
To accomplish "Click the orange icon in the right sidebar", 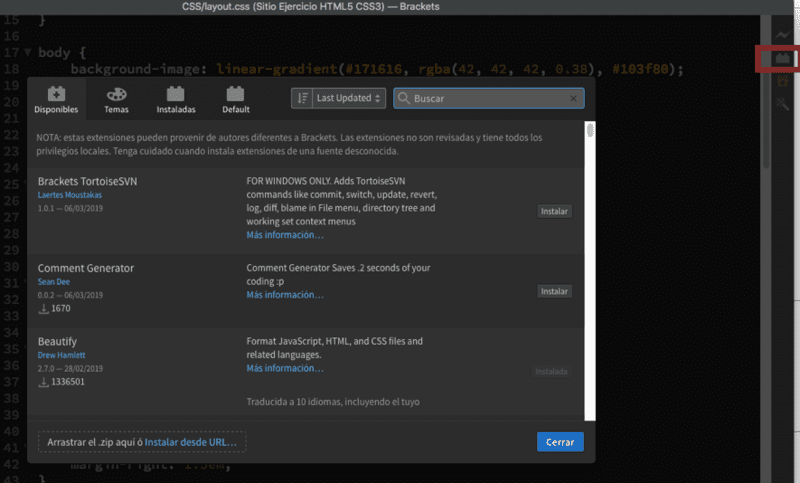I will pyautogui.click(x=782, y=82).
